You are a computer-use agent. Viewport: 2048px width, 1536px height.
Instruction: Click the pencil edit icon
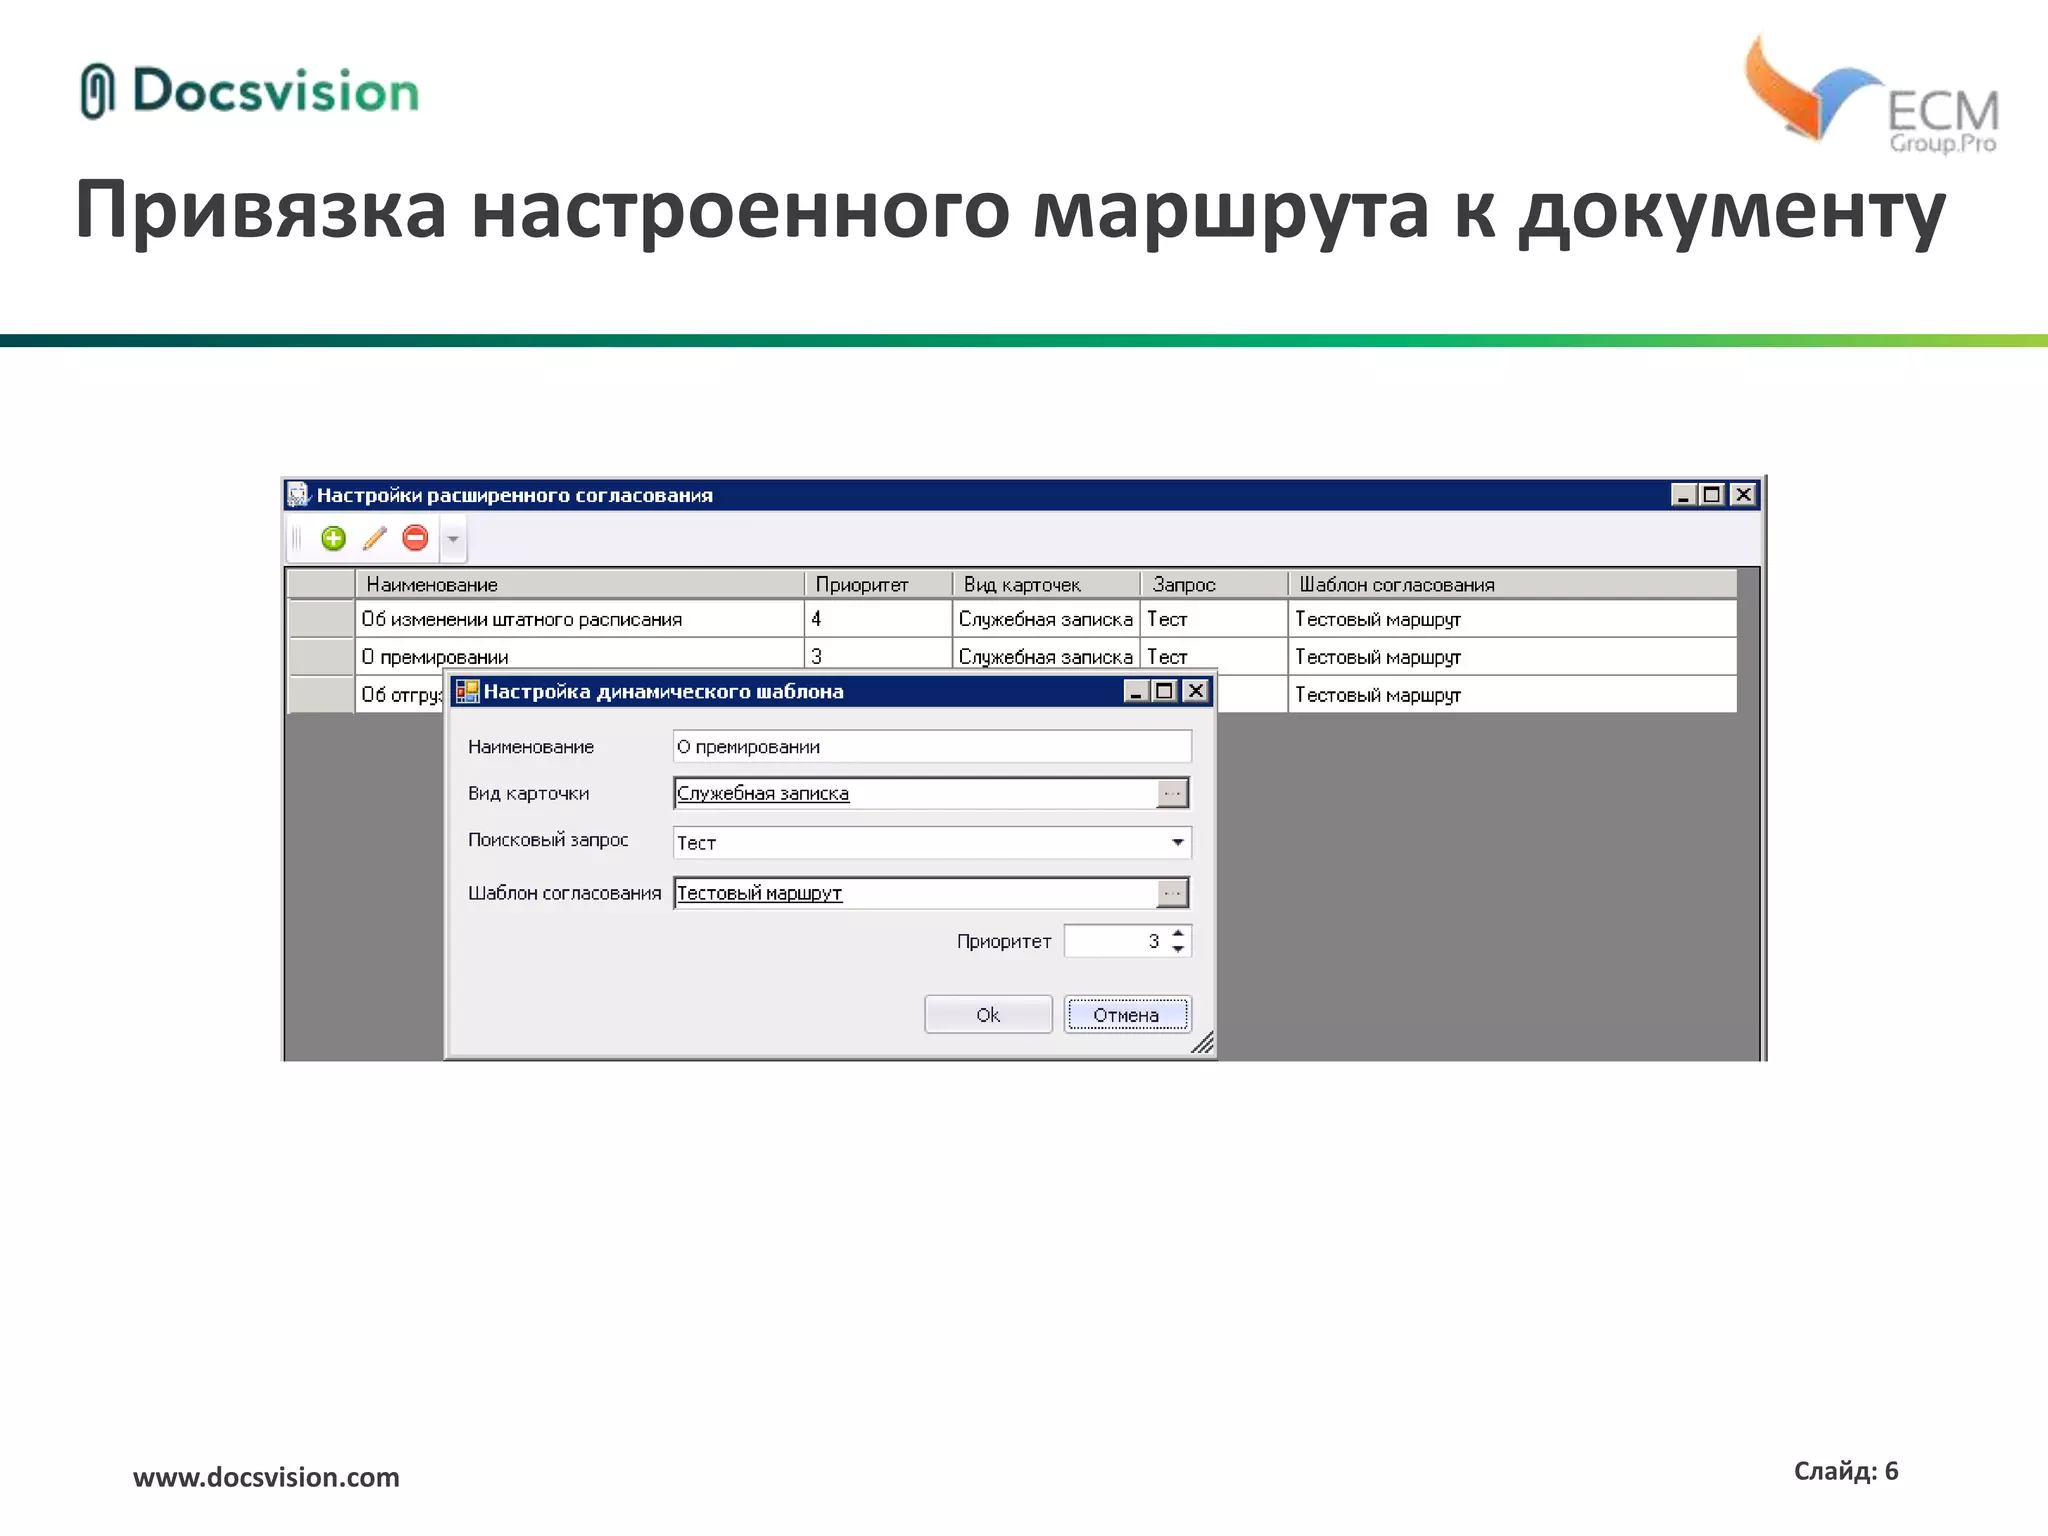[x=375, y=539]
